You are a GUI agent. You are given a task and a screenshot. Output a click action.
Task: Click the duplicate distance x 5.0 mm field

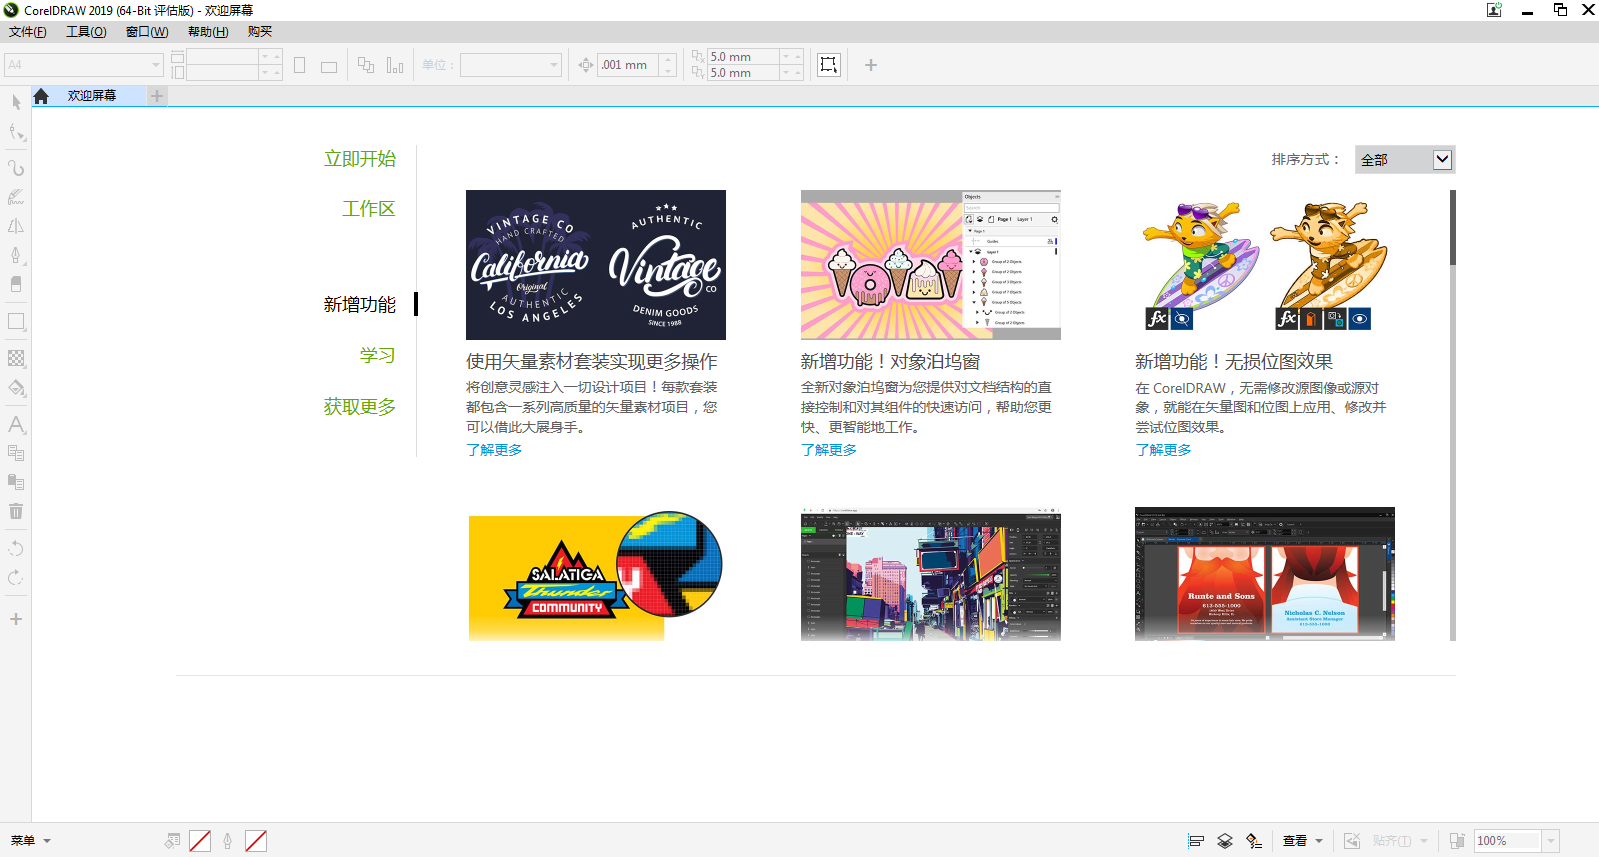pos(743,57)
